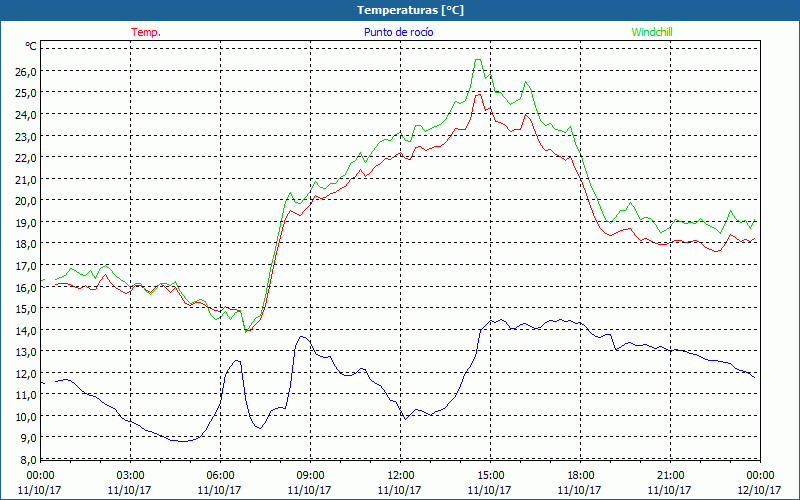
Task: Select the blue Punto de rocío legend label
Action: [398, 32]
